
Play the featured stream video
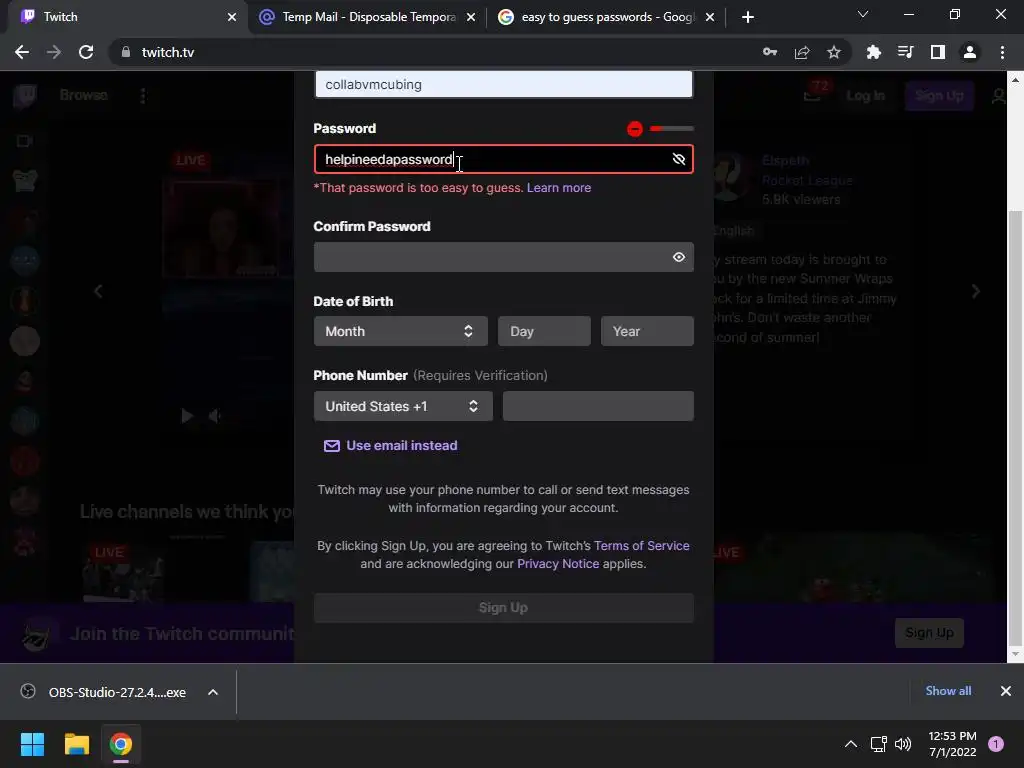coord(187,416)
